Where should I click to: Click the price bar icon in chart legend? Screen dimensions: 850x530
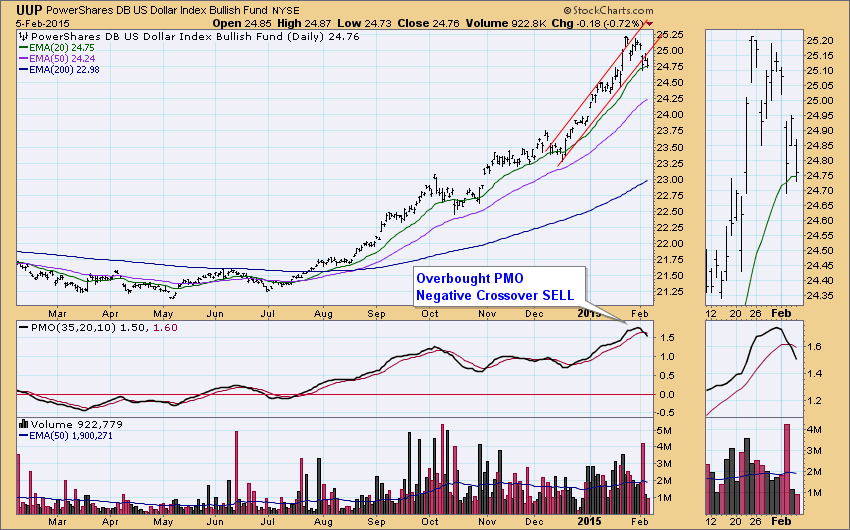click(x=23, y=37)
